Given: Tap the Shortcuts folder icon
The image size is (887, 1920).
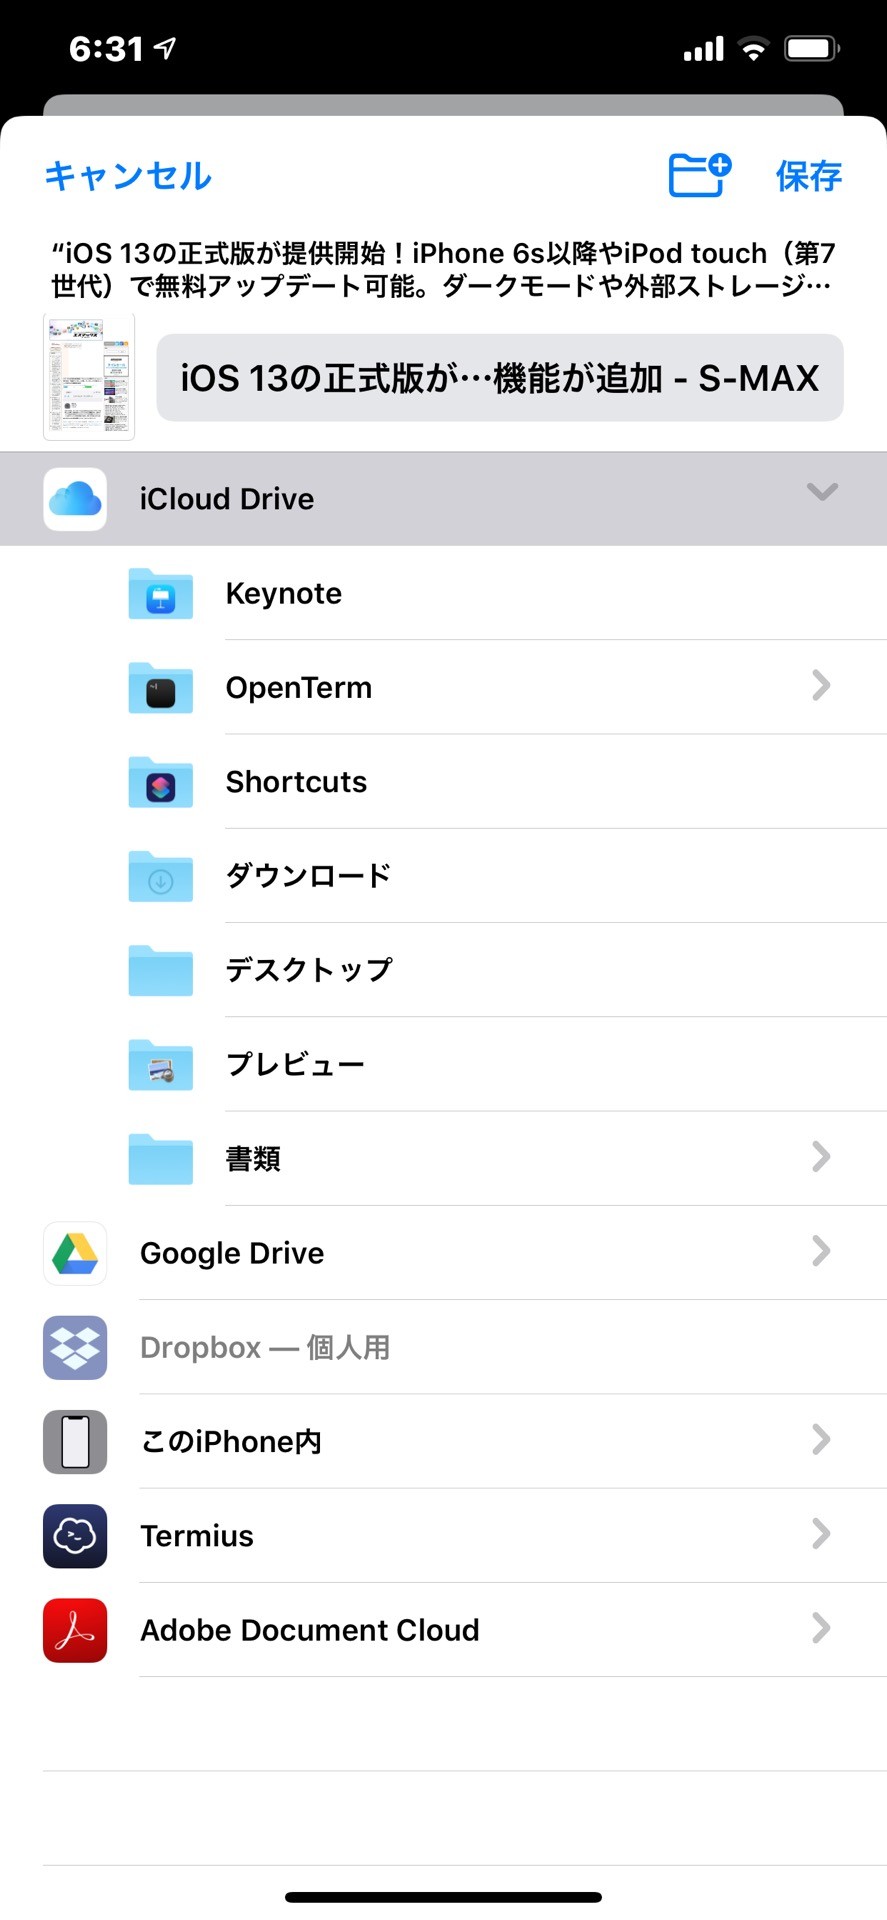Looking at the screenshot, I should (x=160, y=781).
